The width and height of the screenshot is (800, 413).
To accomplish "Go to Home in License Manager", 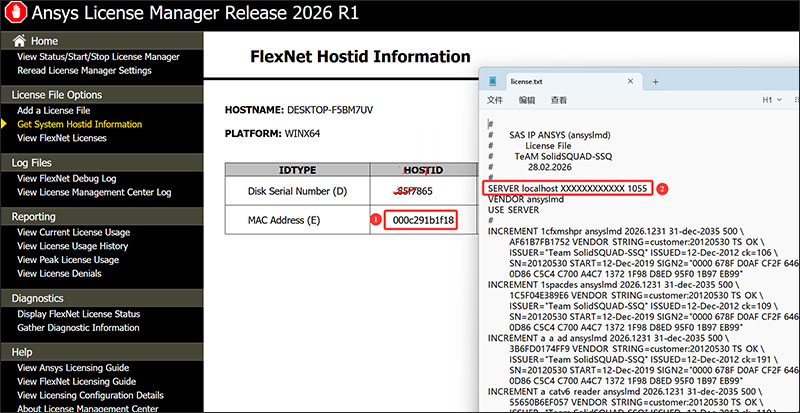I will [x=44, y=41].
